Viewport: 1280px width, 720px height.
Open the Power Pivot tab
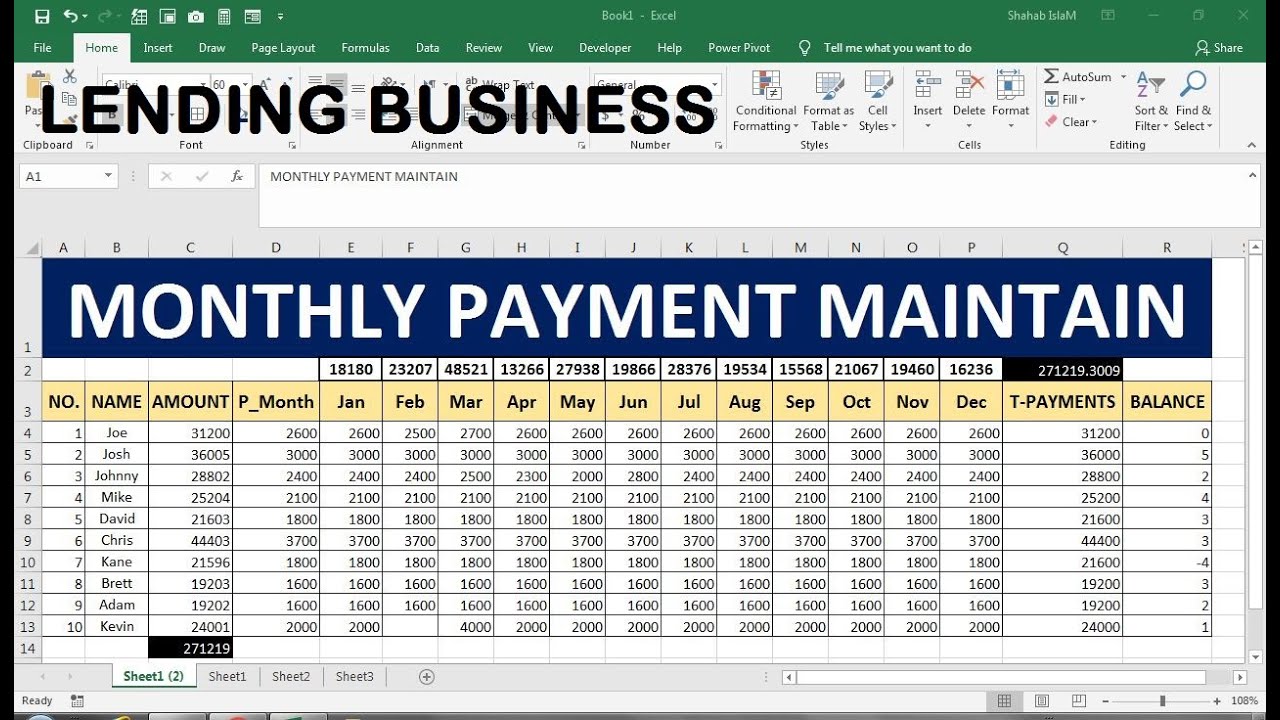click(x=739, y=48)
